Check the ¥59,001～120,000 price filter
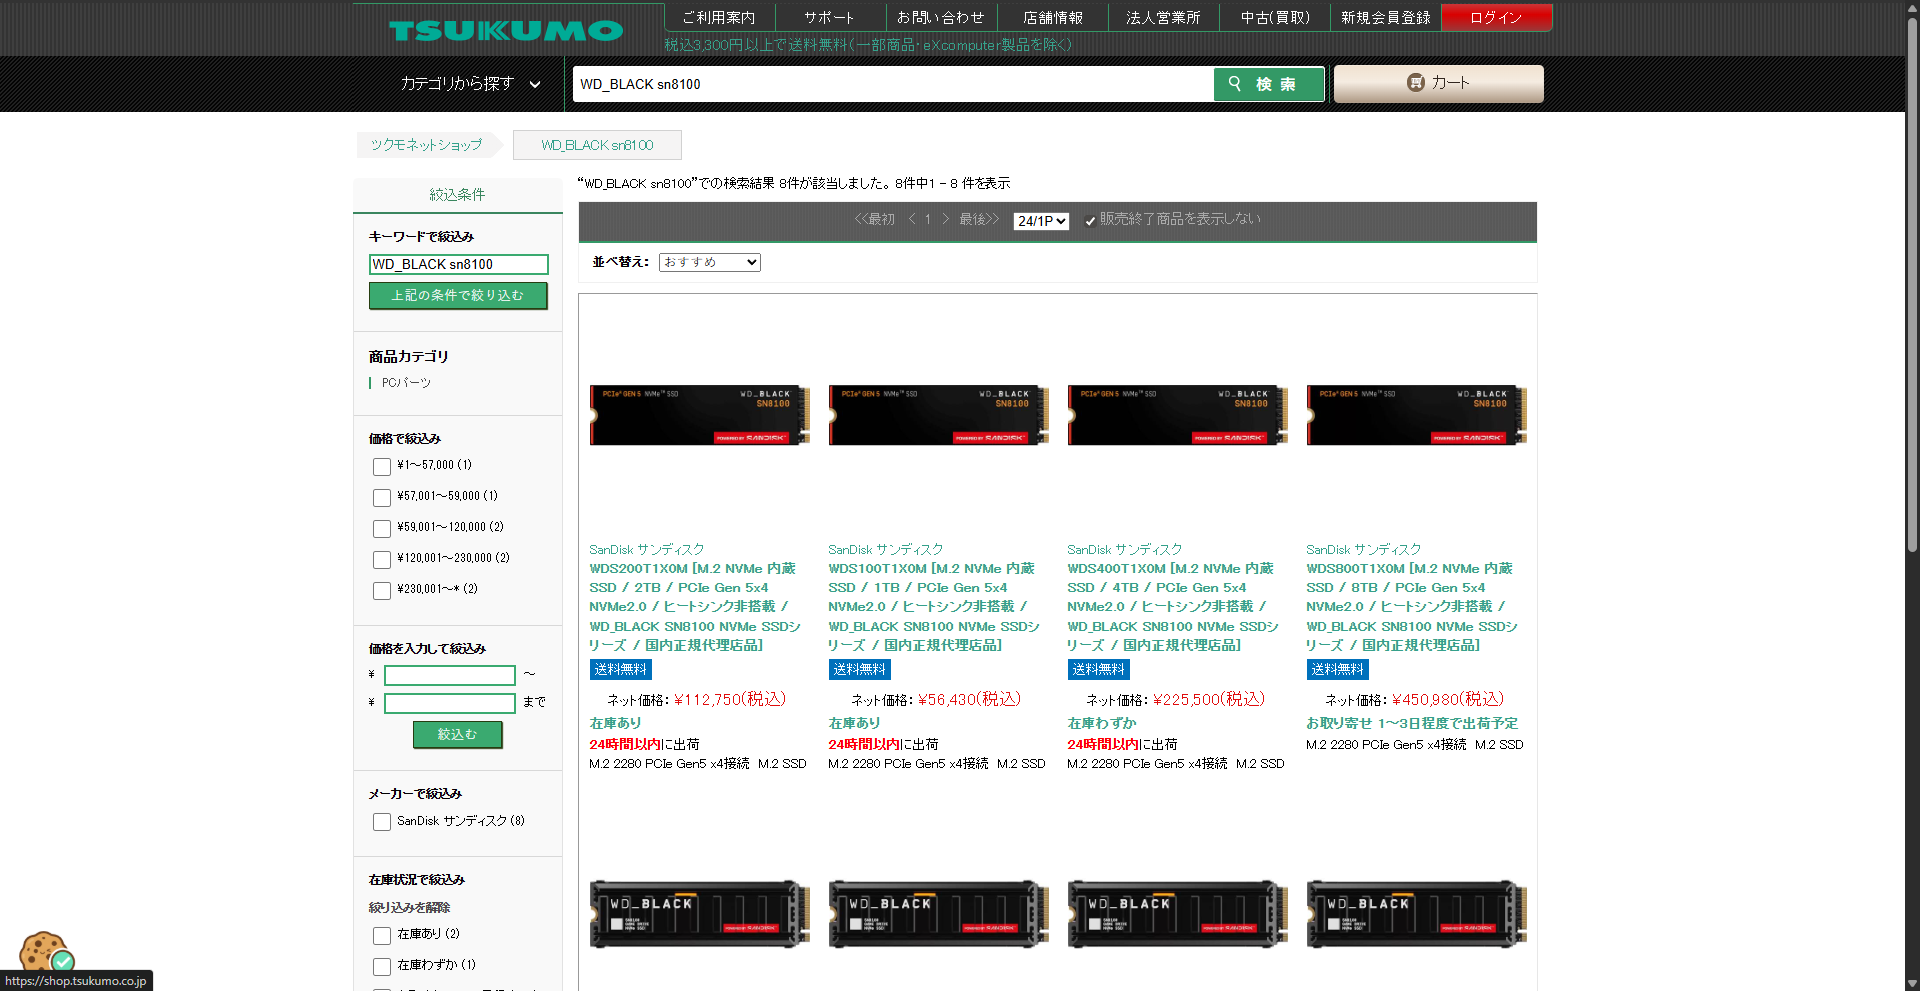1920x991 pixels. click(x=382, y=529)
